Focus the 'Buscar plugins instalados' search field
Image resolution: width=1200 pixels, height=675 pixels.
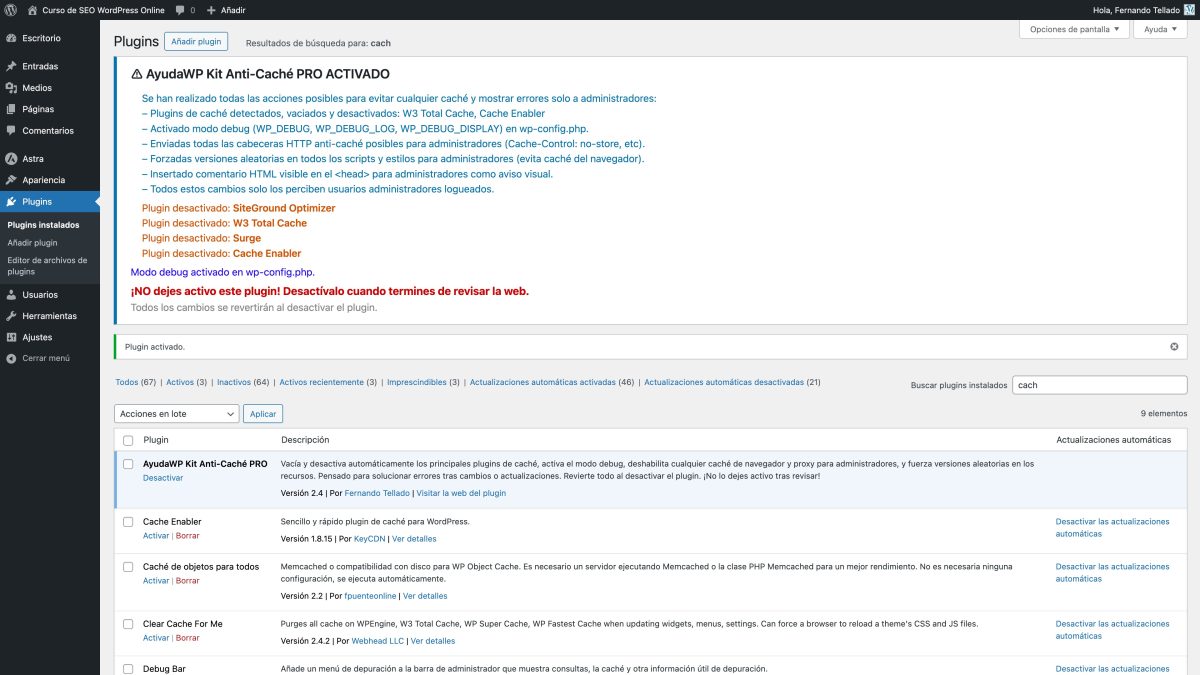[1099, 385]
